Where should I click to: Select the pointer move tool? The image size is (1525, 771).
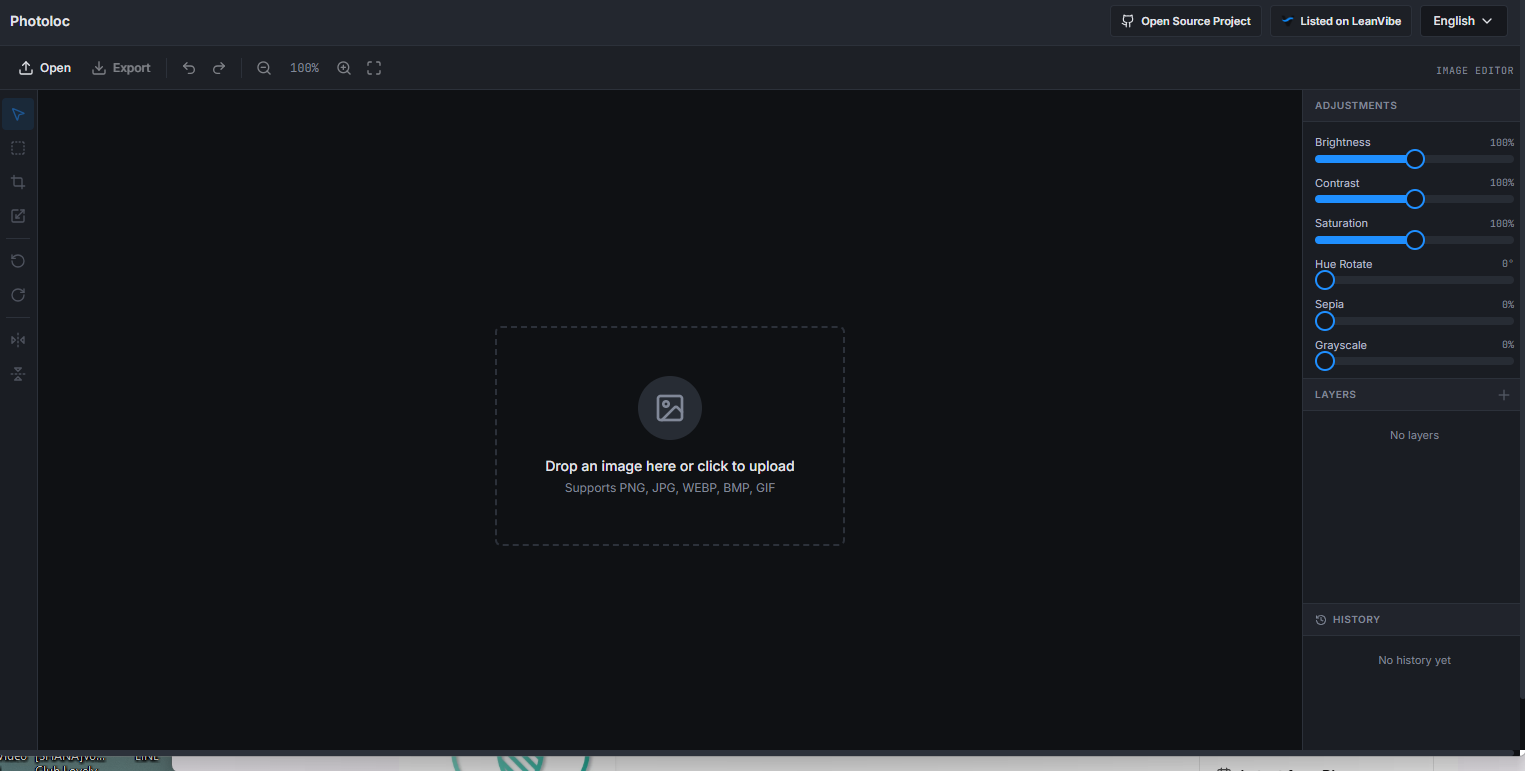coord(18,114)
